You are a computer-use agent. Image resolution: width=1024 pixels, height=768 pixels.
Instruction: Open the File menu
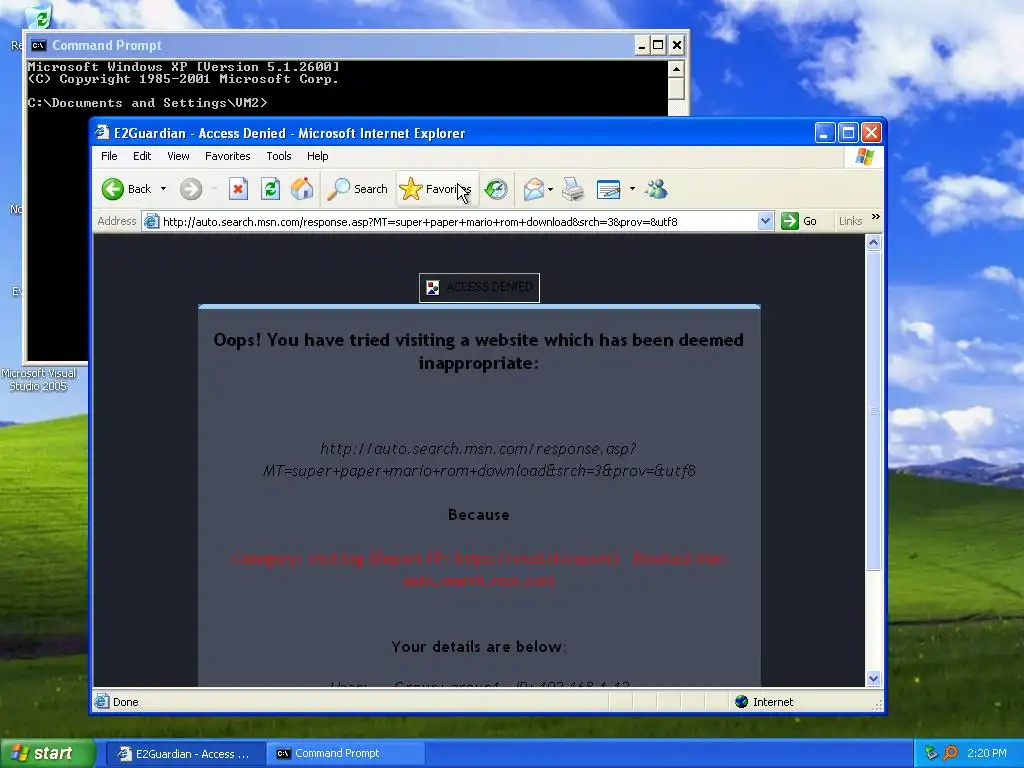[x=109, y=156]
